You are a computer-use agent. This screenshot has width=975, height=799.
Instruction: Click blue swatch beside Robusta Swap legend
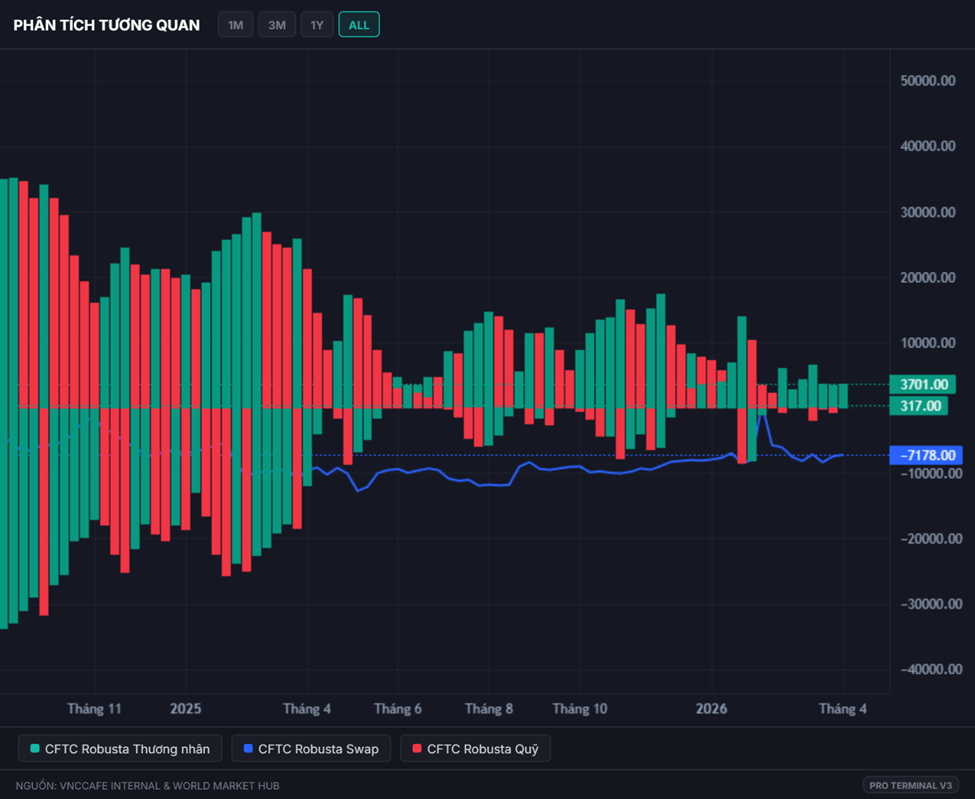coord(249,749)
